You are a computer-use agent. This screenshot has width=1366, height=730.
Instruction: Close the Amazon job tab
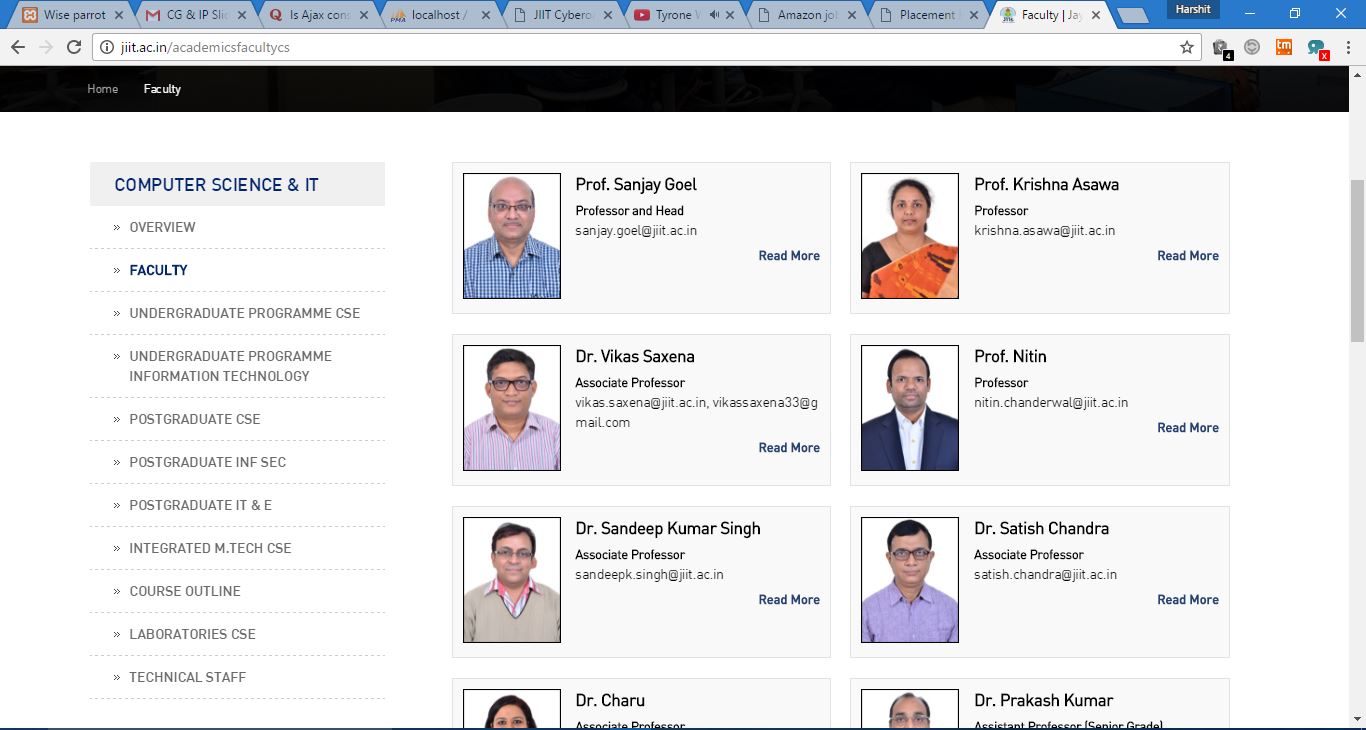[853, 15]
